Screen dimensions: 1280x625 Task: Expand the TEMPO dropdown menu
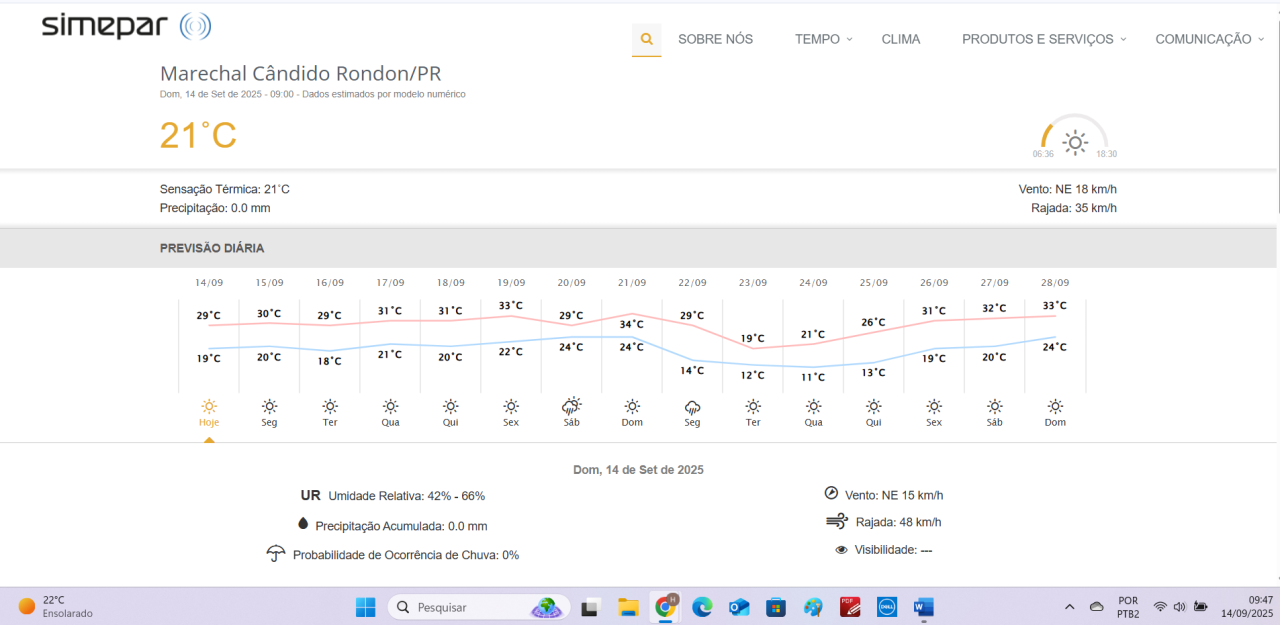pyautogui.click(x=823, y=39)
